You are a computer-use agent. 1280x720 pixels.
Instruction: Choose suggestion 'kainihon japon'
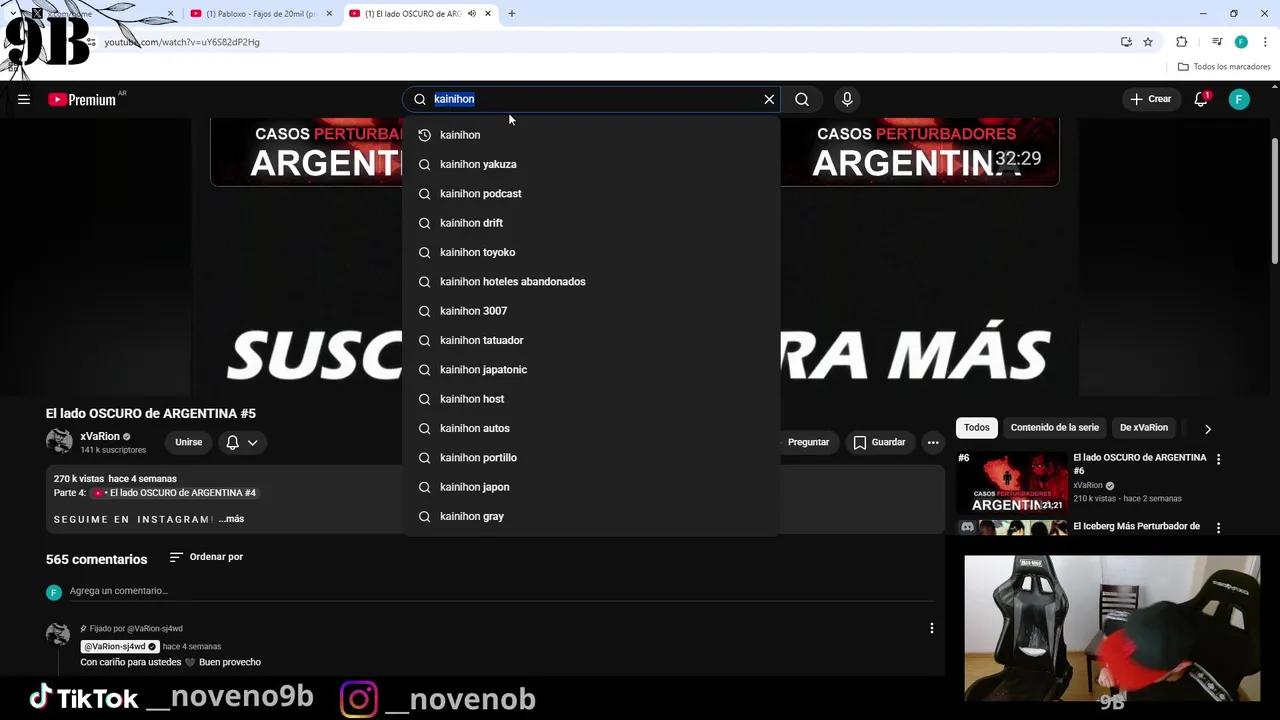tap(591, 487)
